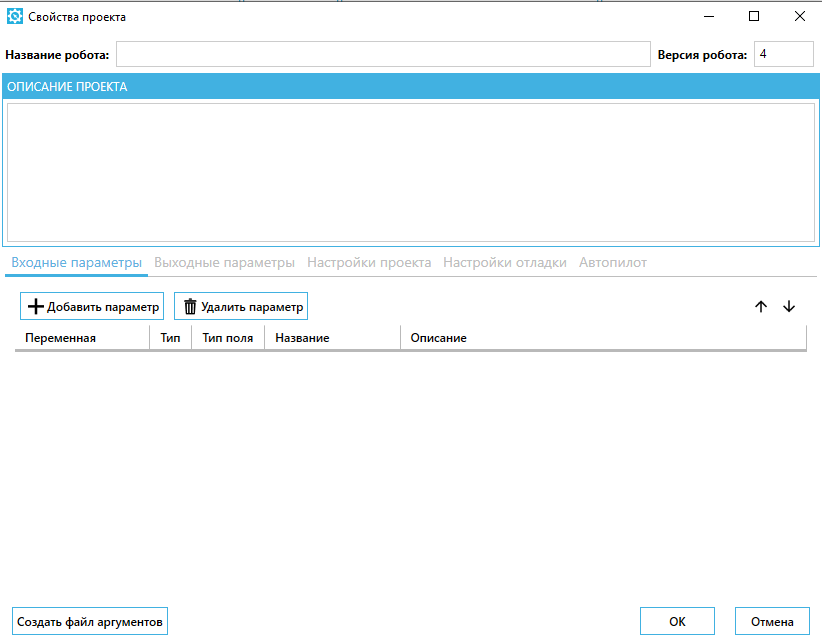Click inside the Описание проекта text area
Image resolution: width=822 pixels, height=643 pixels.
click(410, 172)
